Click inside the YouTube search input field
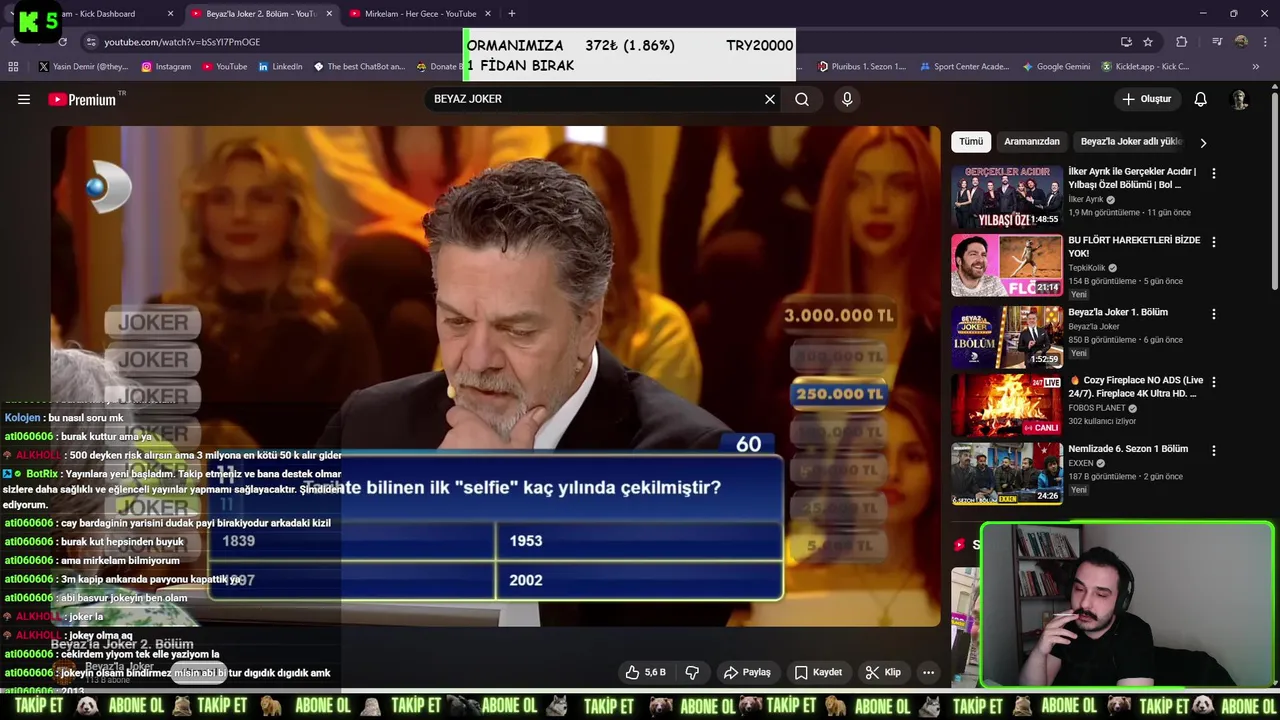Viewport: 1280px width, 720px height. click(595, 99)
